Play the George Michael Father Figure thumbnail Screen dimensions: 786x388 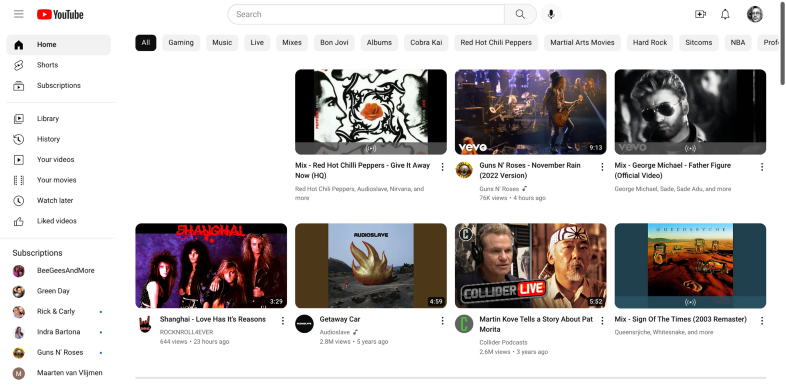[x=690, y=112]
